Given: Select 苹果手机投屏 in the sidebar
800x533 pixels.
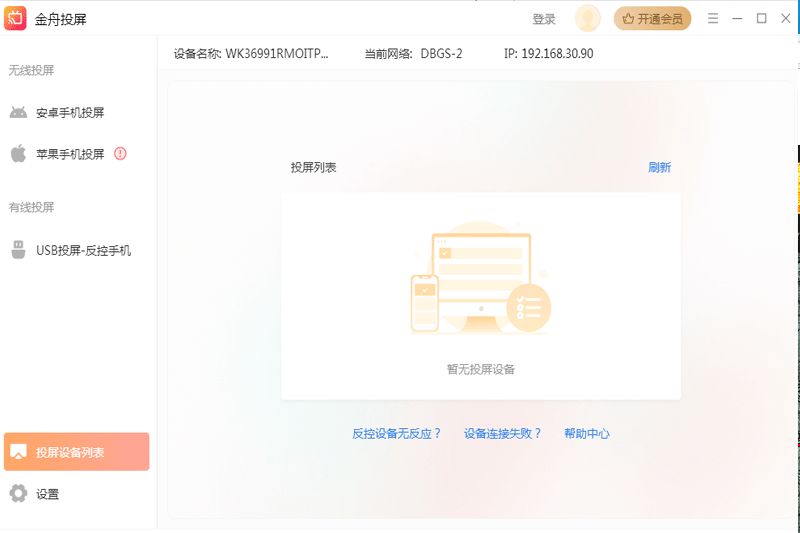Looking at the screenshot, I should [70, 154].
